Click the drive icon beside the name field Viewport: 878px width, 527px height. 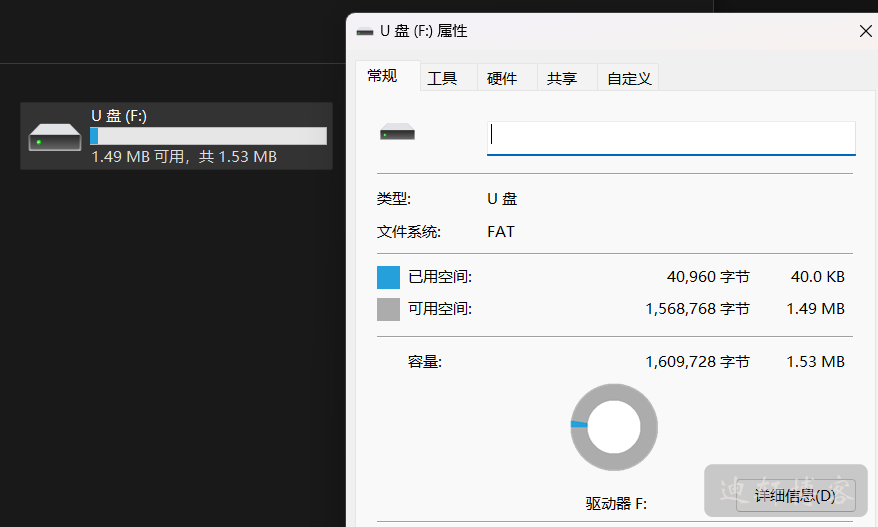point(397,133)
